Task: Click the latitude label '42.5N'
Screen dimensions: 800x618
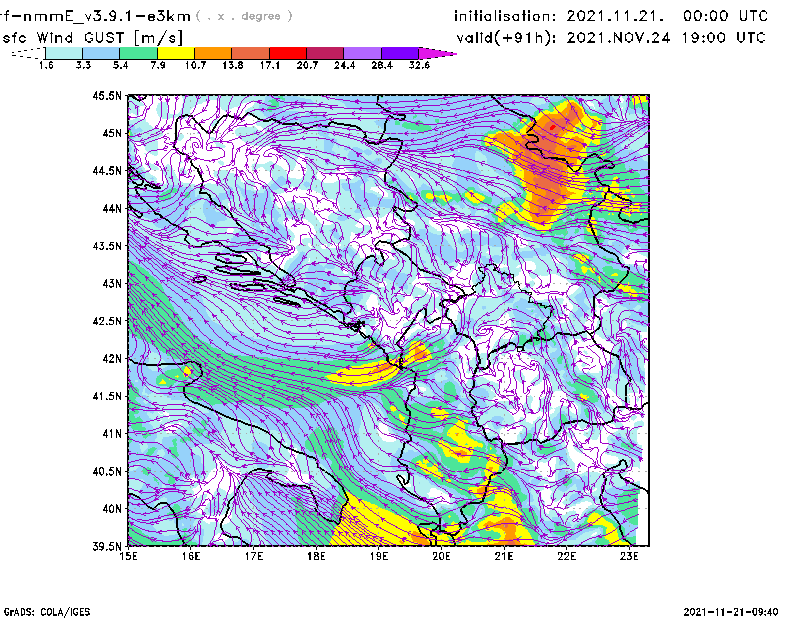Action: click(107, 321)
